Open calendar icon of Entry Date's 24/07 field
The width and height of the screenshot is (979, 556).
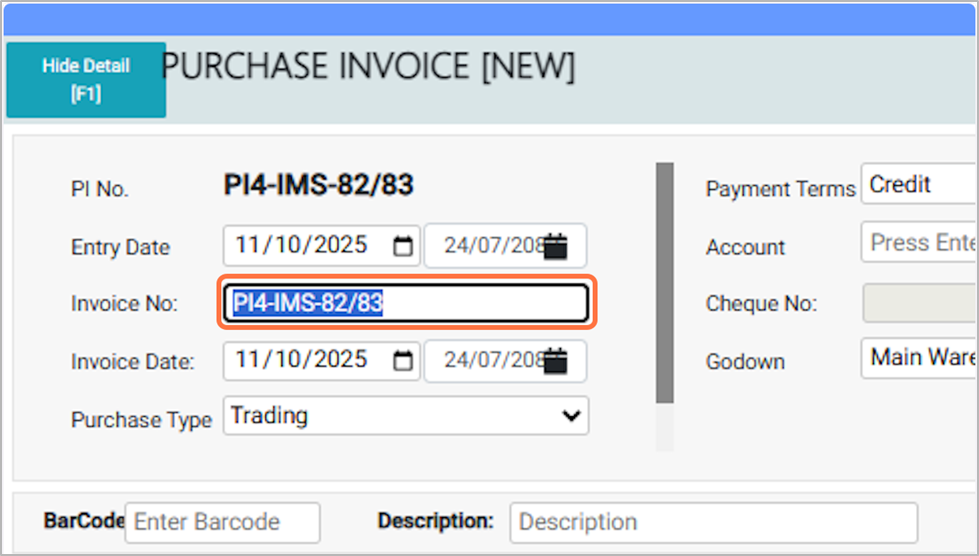556,246
